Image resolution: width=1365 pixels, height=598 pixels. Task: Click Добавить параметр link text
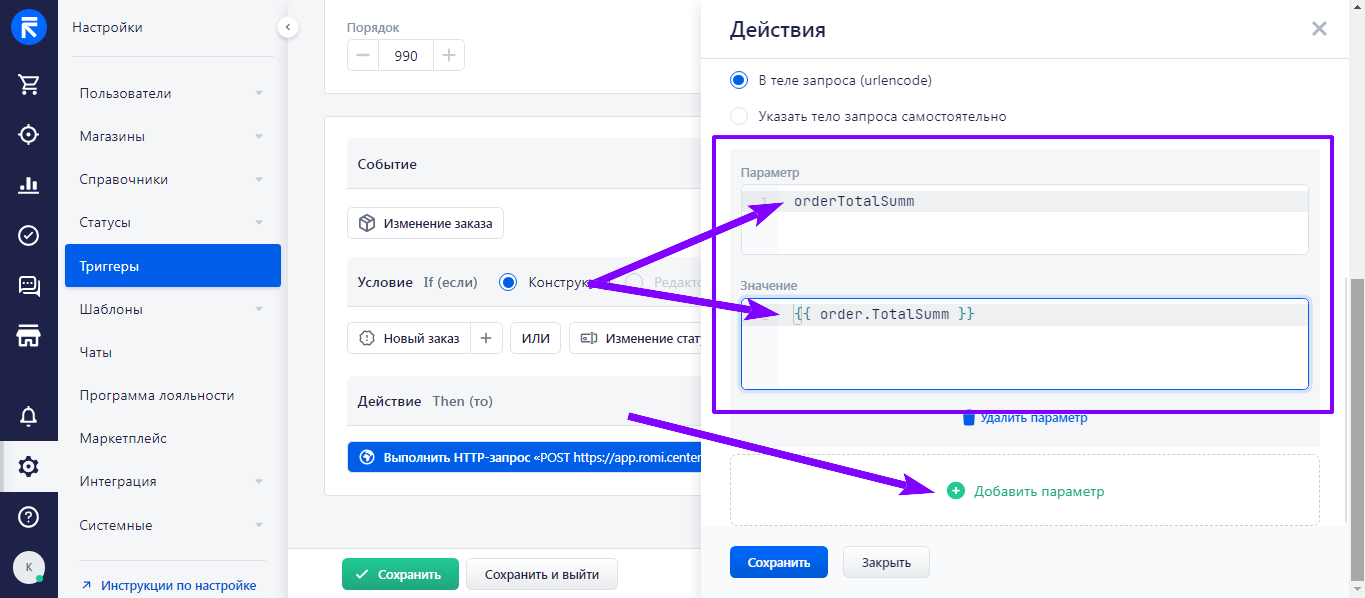click(x=1039, y=491)
